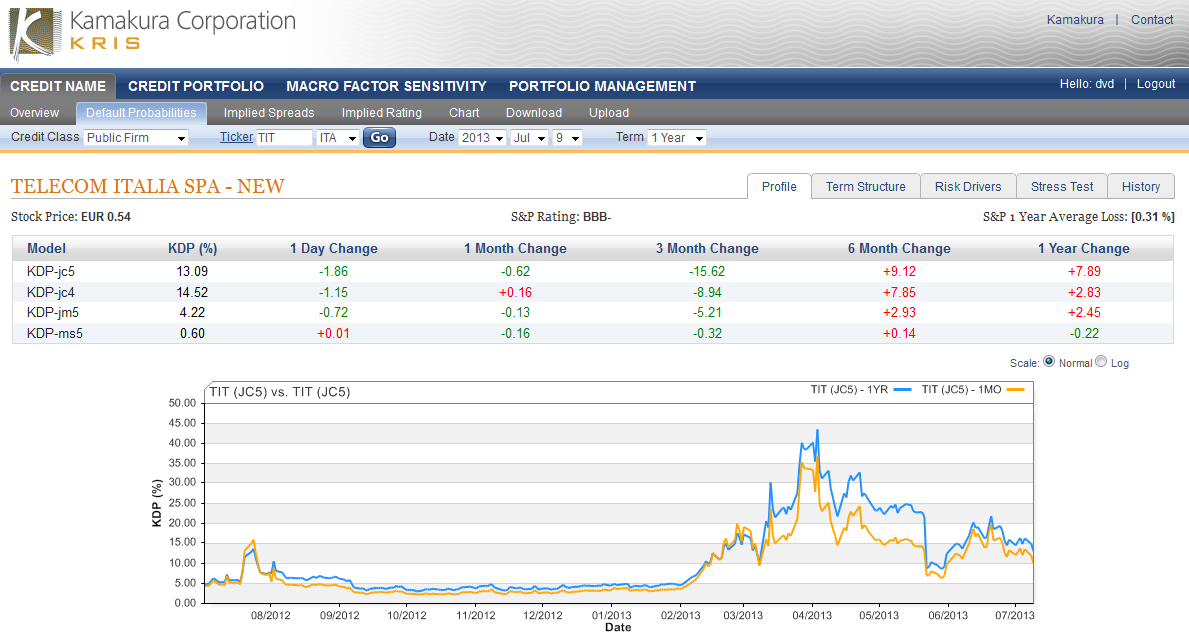Click the ticker input field containing TIT

coord(284,137)
